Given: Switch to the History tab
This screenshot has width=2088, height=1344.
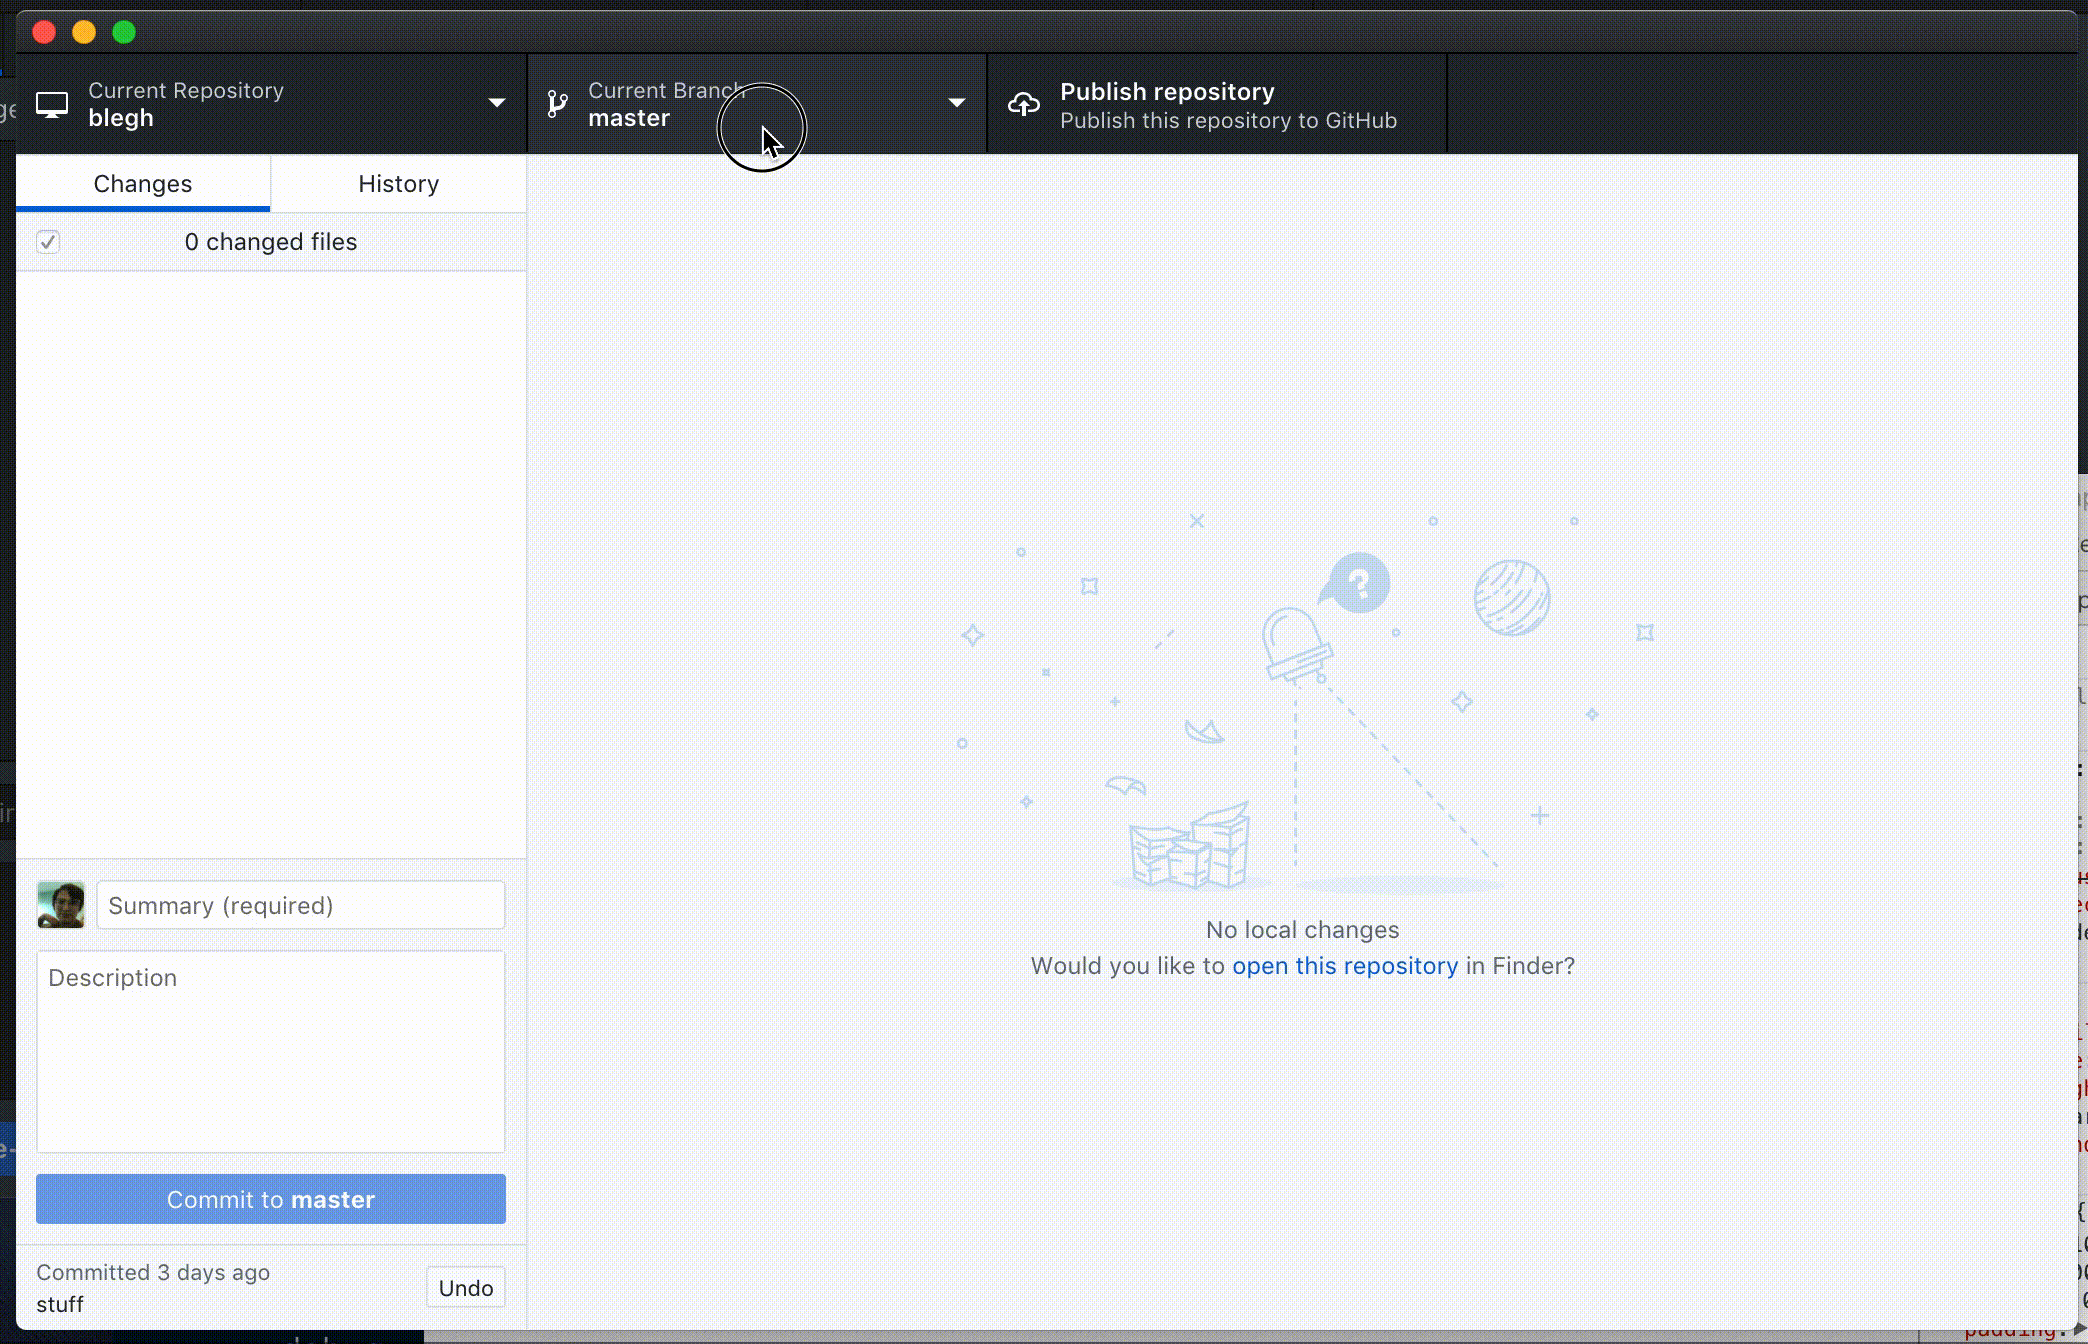Looking at the screenshot, I should point(398,183).
